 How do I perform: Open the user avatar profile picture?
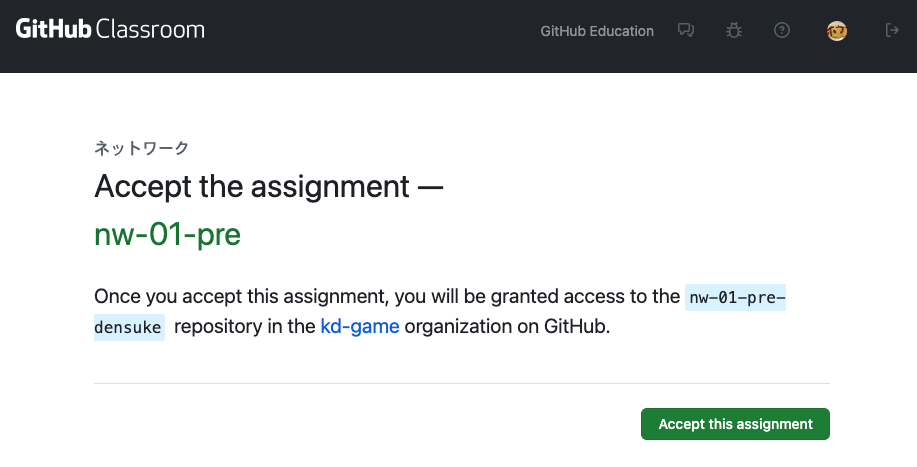tap(837, 30)
